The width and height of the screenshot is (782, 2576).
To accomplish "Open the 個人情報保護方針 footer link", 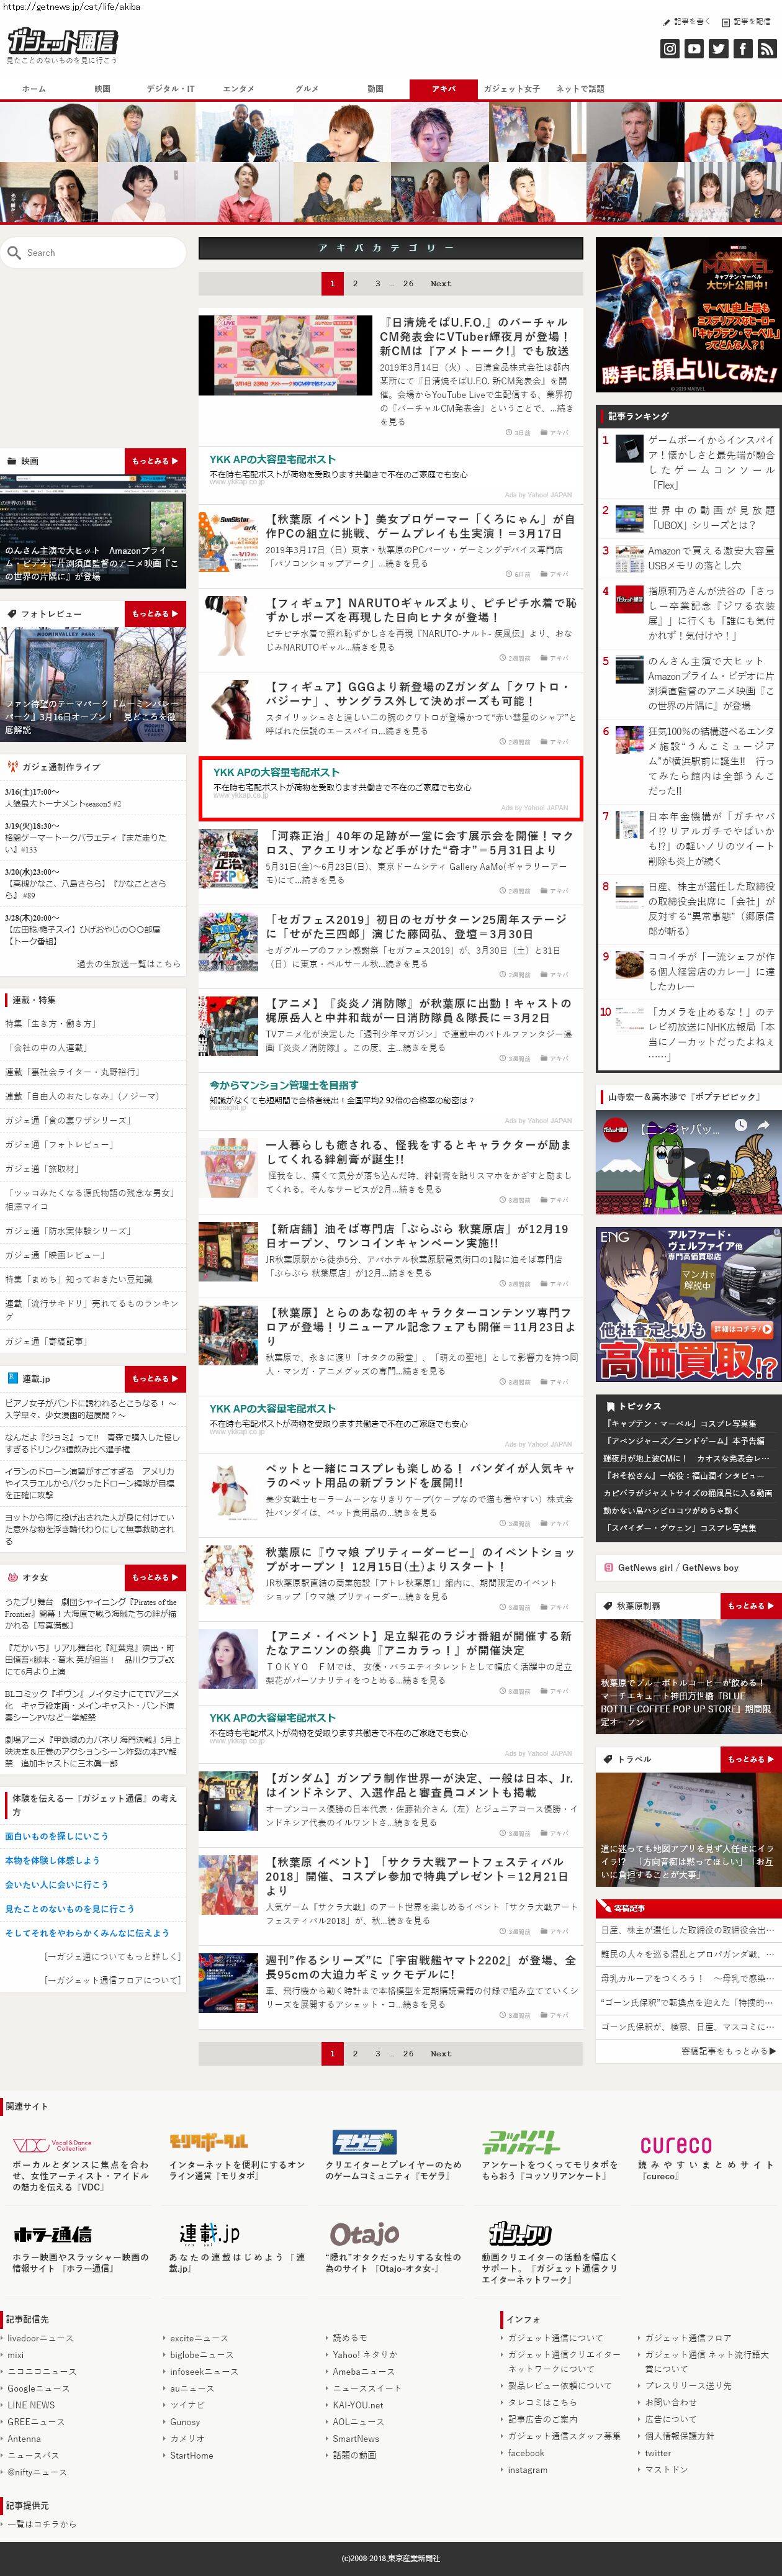I will pos(679,2437).
